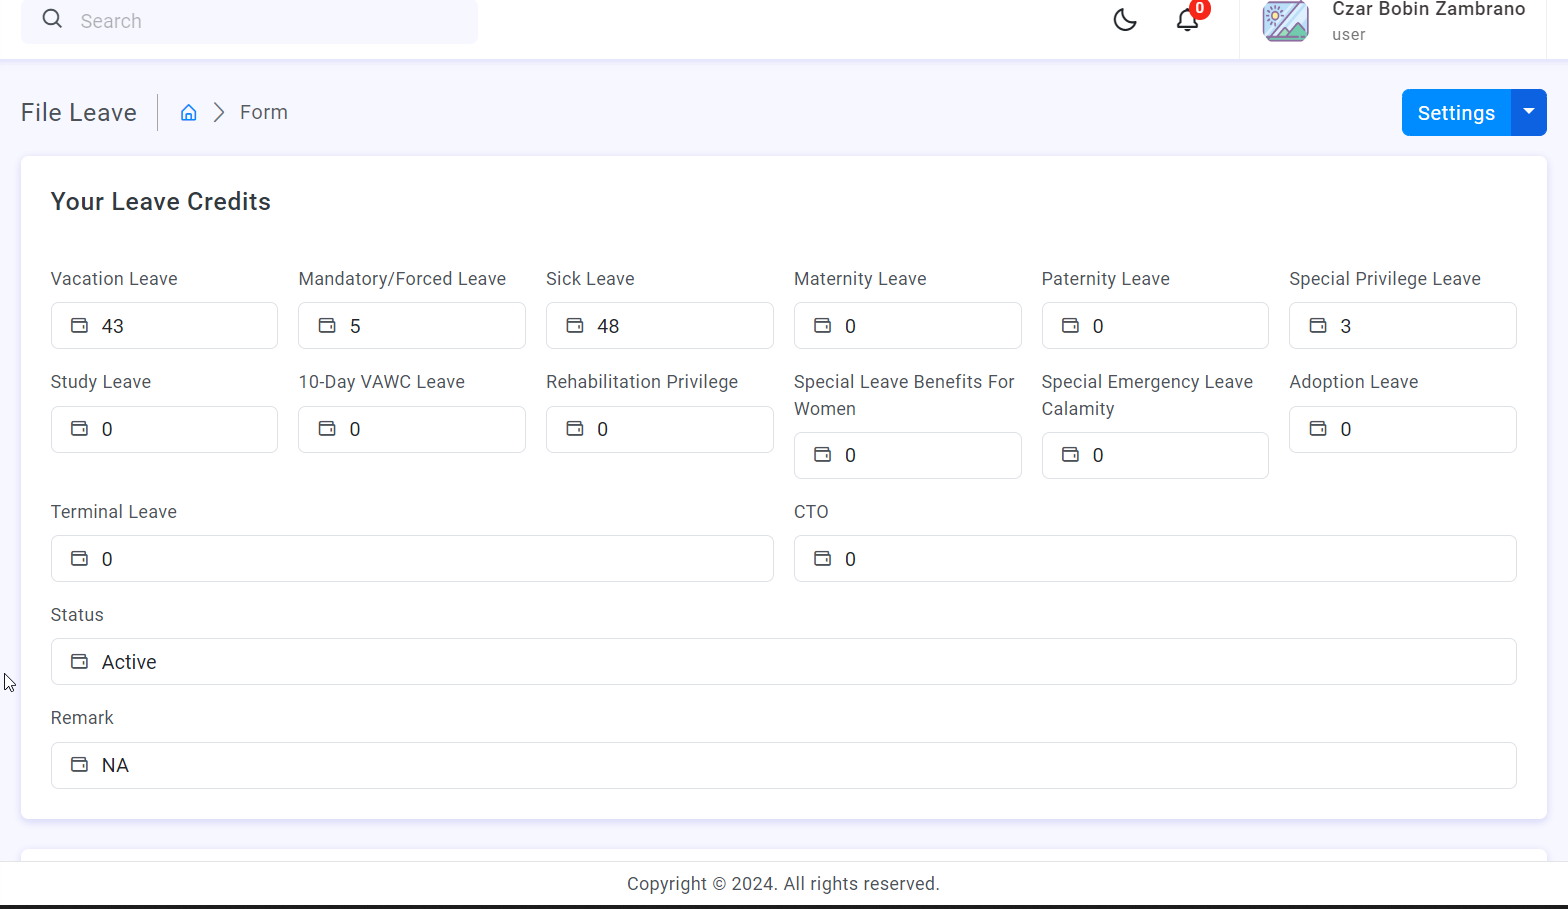Click the Study Leave field

click(164, 429)
